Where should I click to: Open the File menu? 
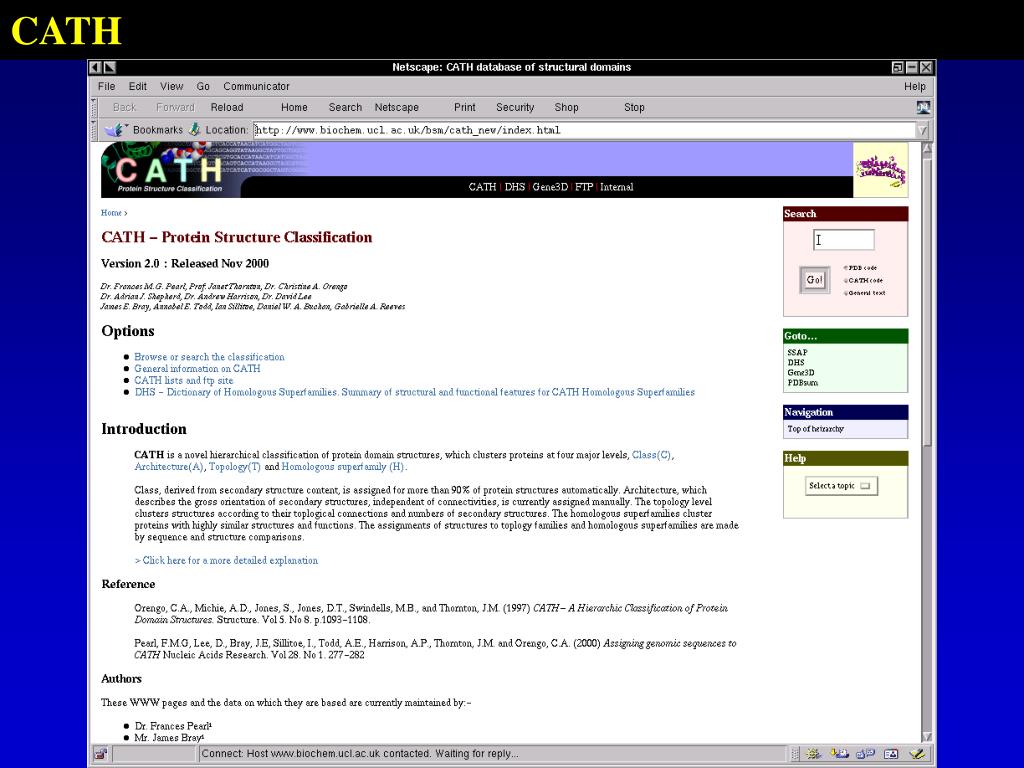pos(106,86)
